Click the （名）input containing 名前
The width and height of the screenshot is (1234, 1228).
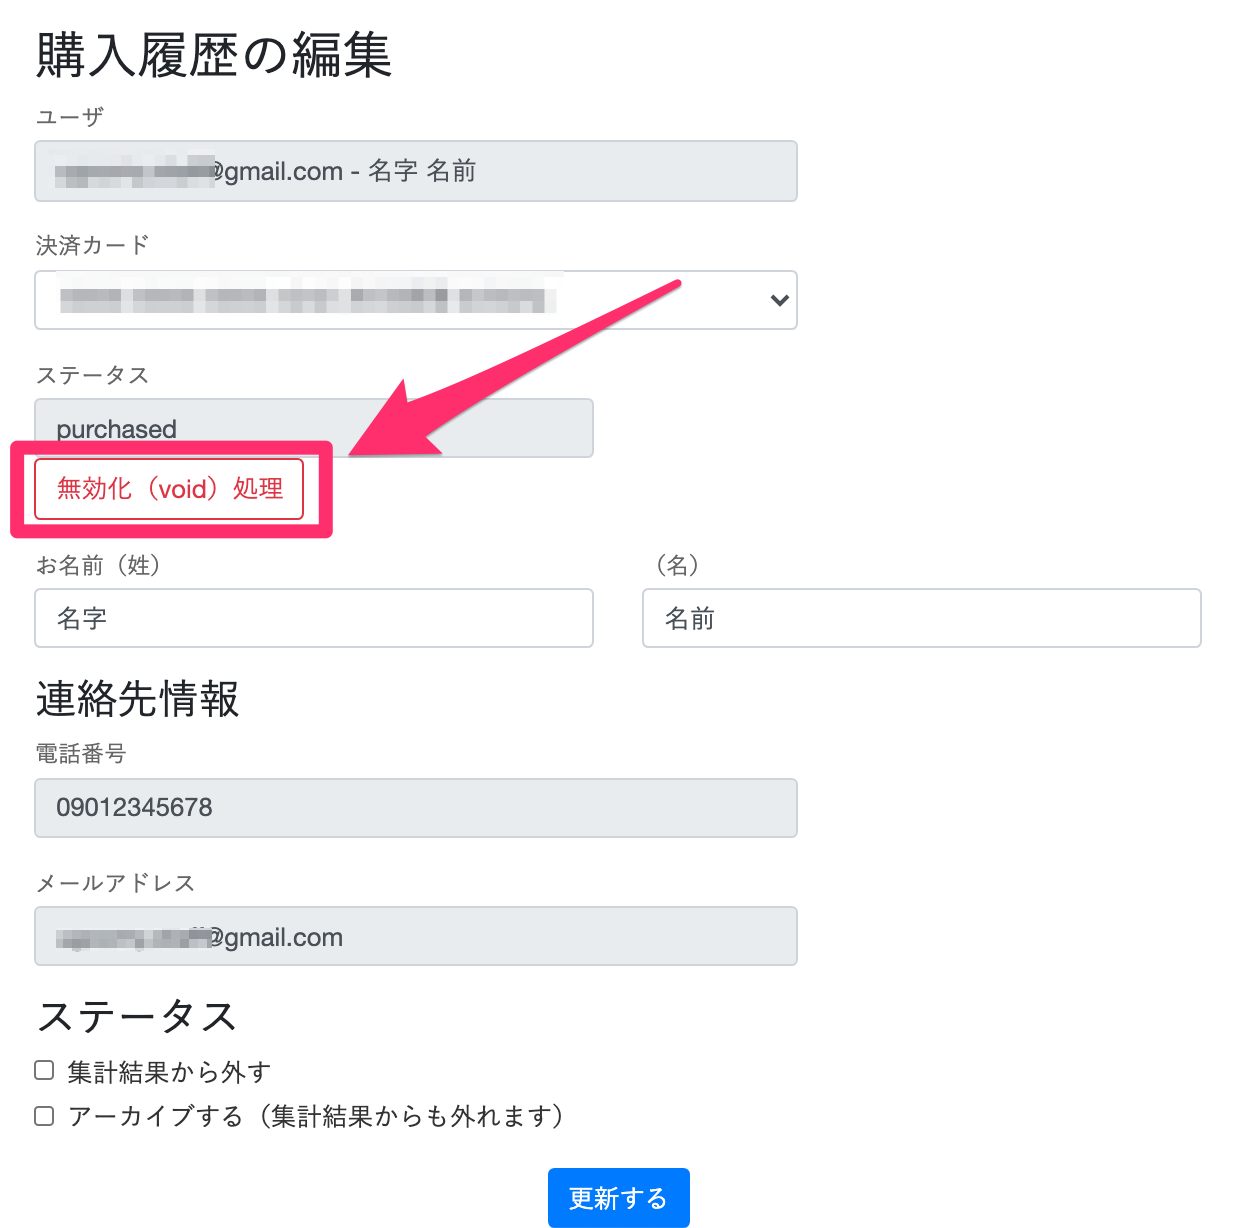[921, 618]
